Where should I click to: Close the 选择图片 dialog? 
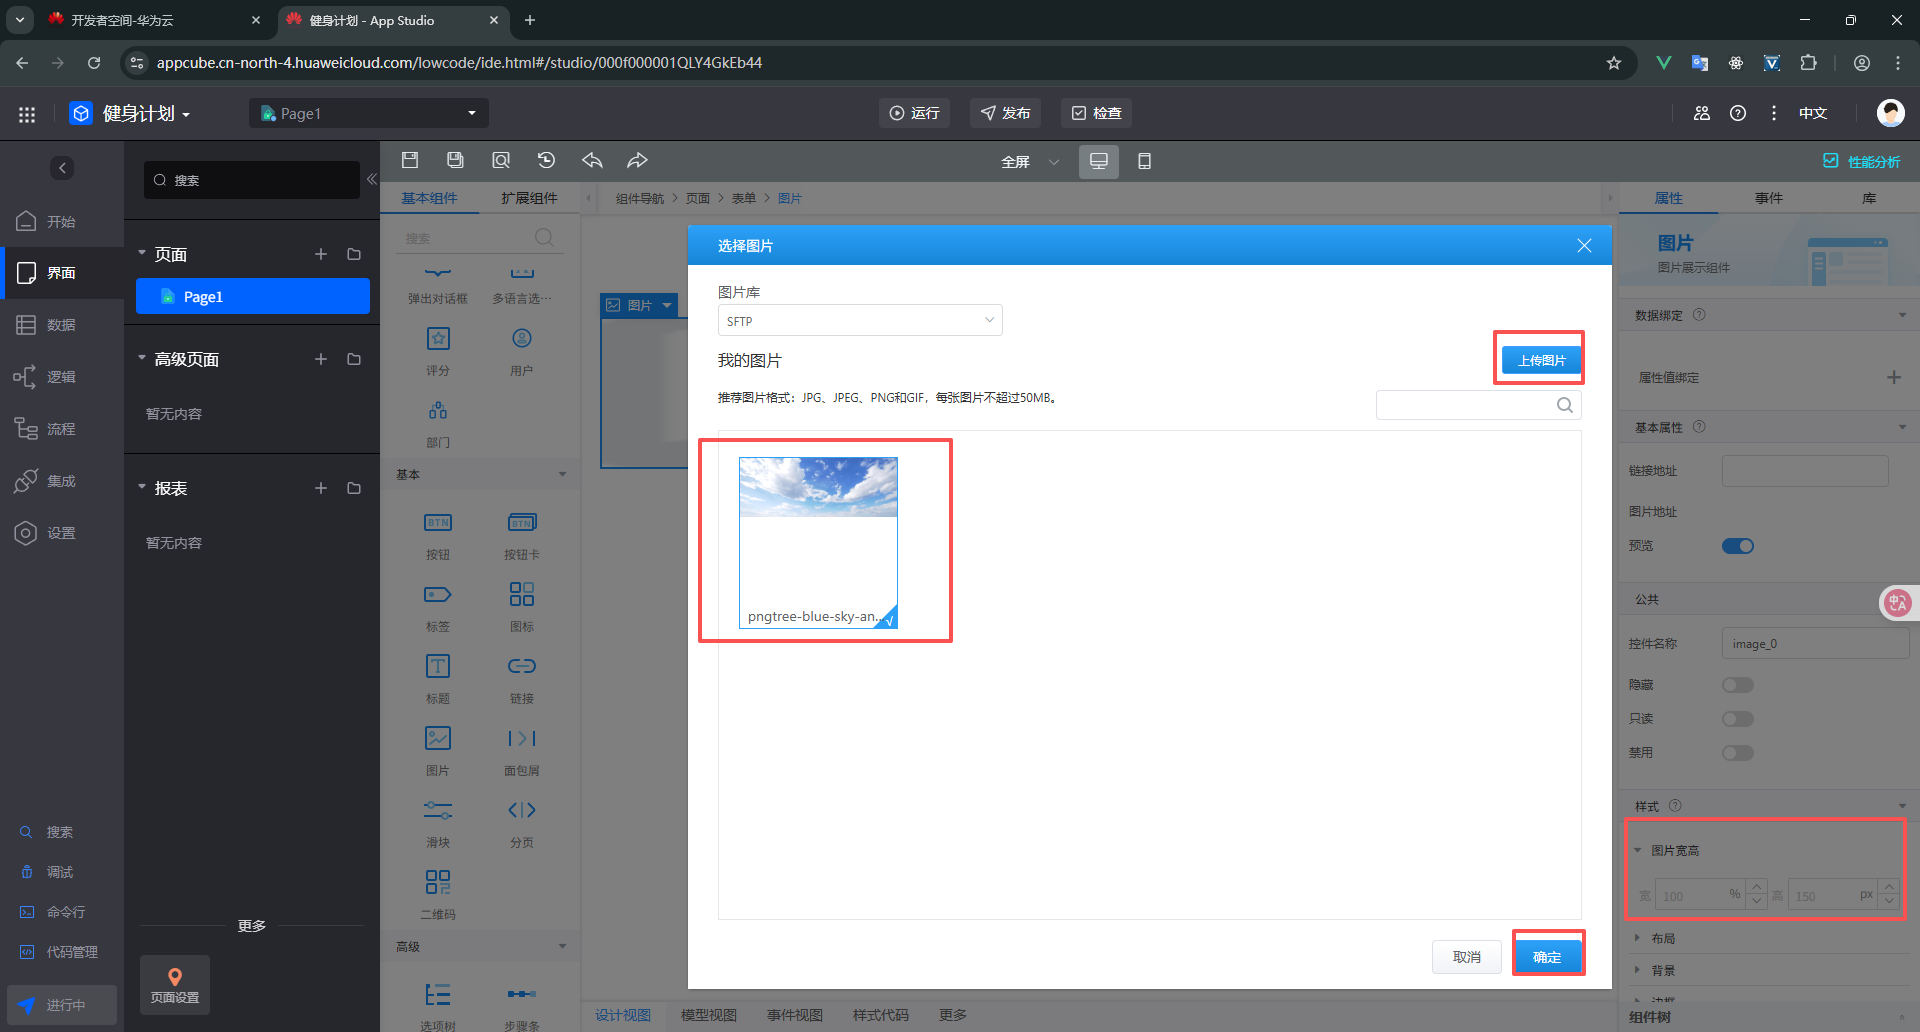[1584, 246]
